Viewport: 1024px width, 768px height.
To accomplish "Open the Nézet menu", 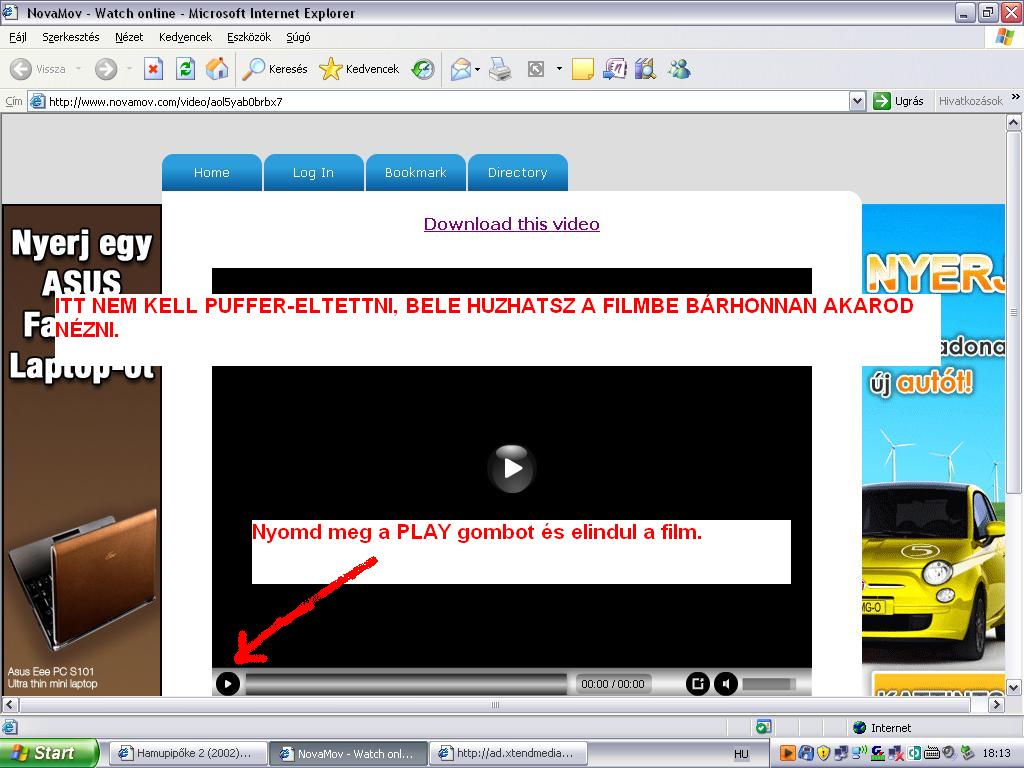I will pyautogui.click(x=129, y=37).
